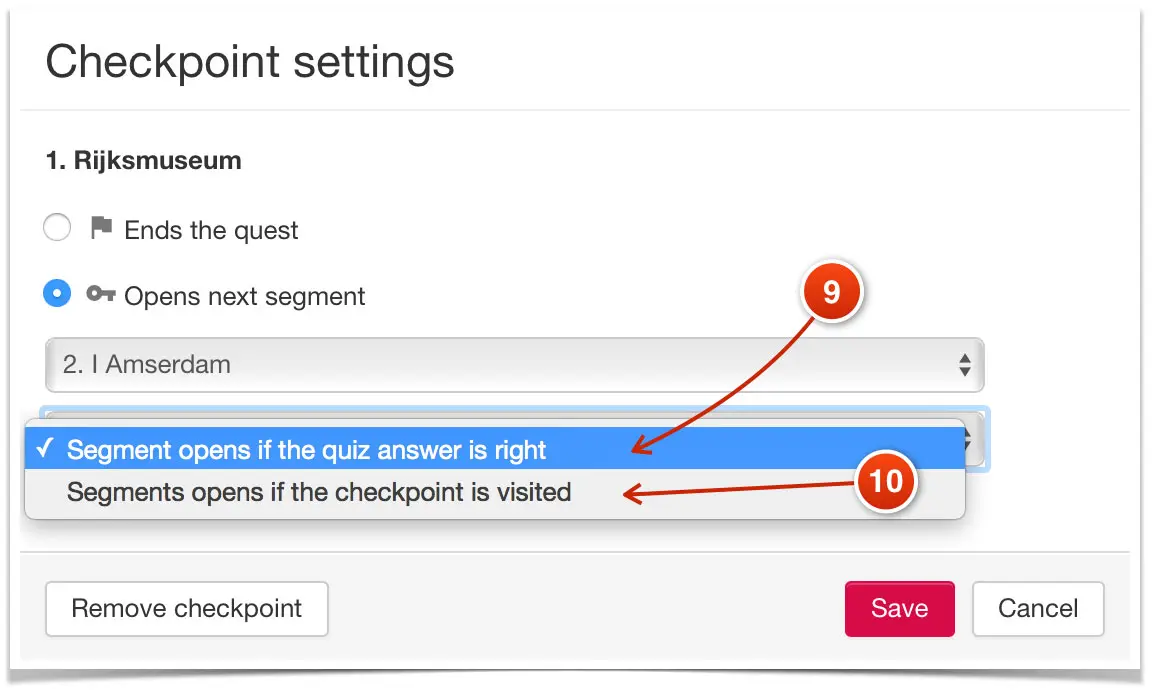Choose Segments opens if the checkpoint is visited
The height and width of the screenshot is (694, 1154).
click(x=319, y=492)
